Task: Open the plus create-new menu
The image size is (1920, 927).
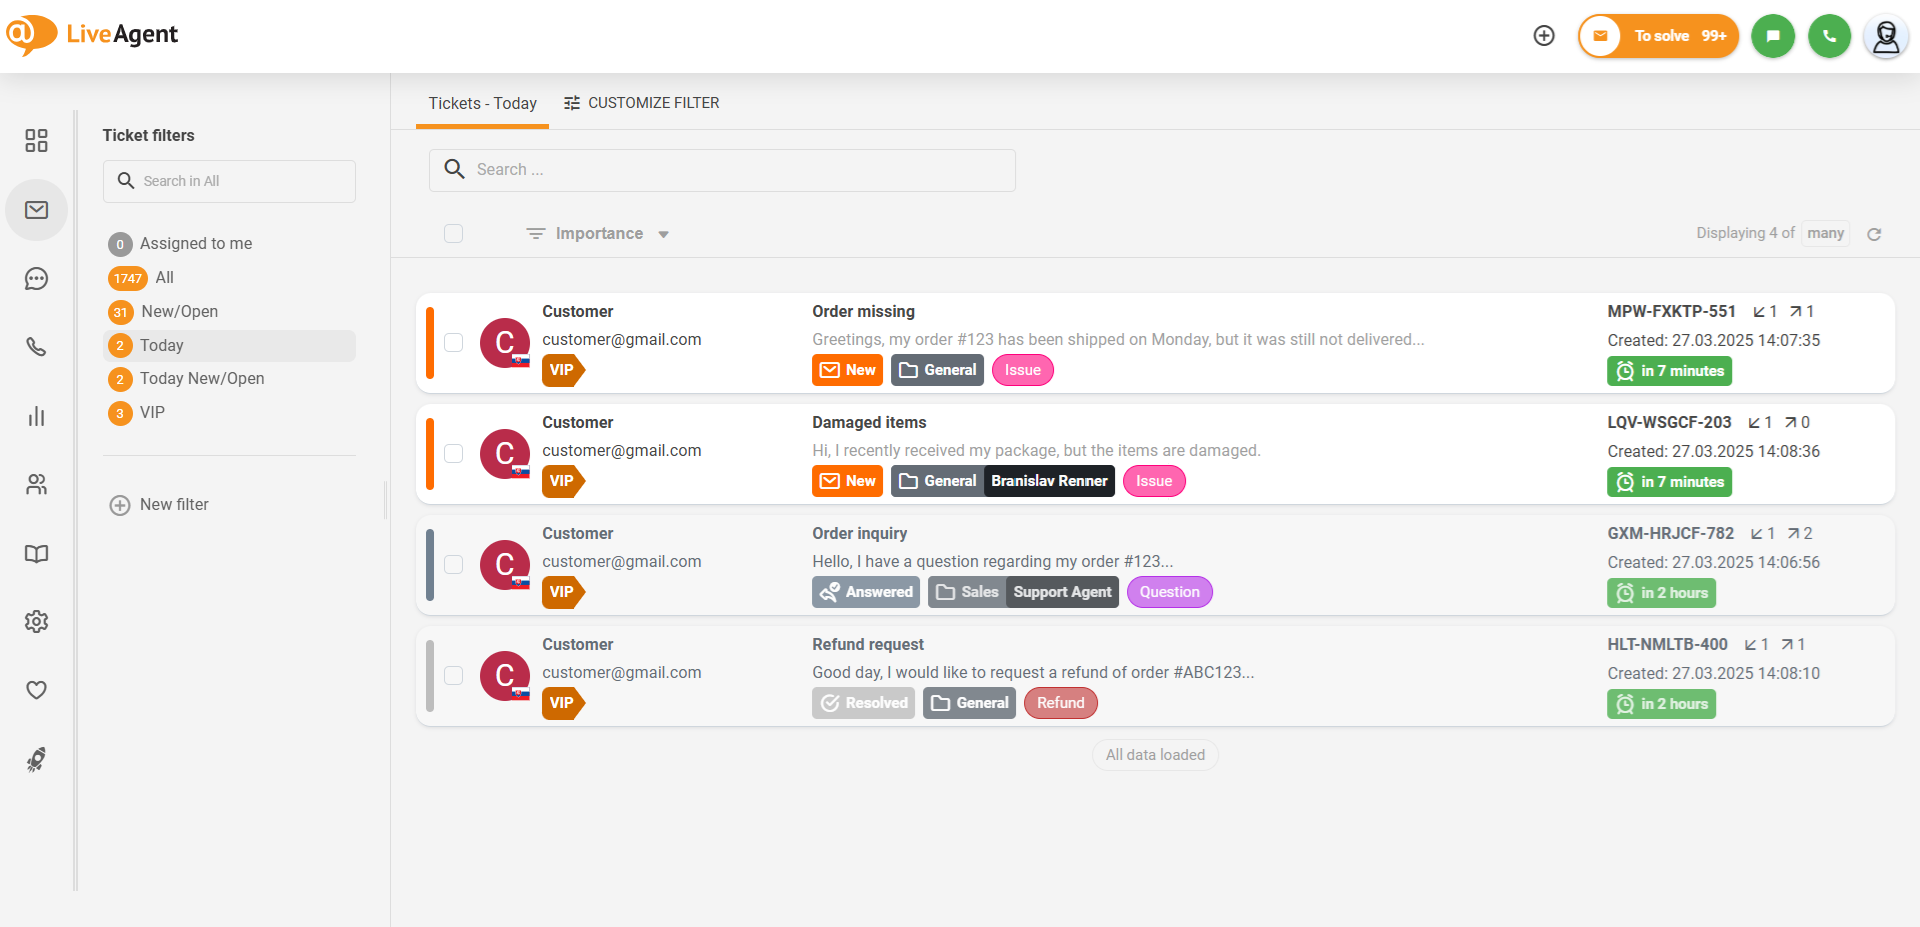Action: (x=1544, y=36)
